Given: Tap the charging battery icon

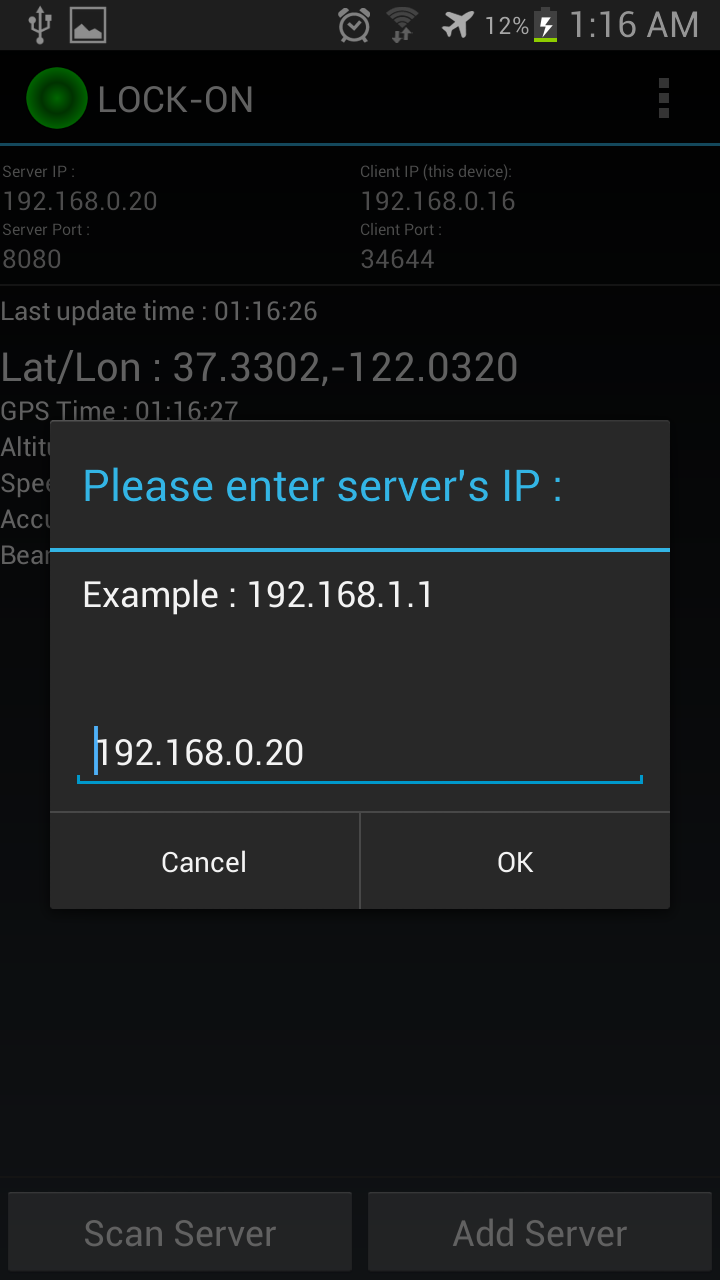Looking at the screenshot, I should coord(545,25).
